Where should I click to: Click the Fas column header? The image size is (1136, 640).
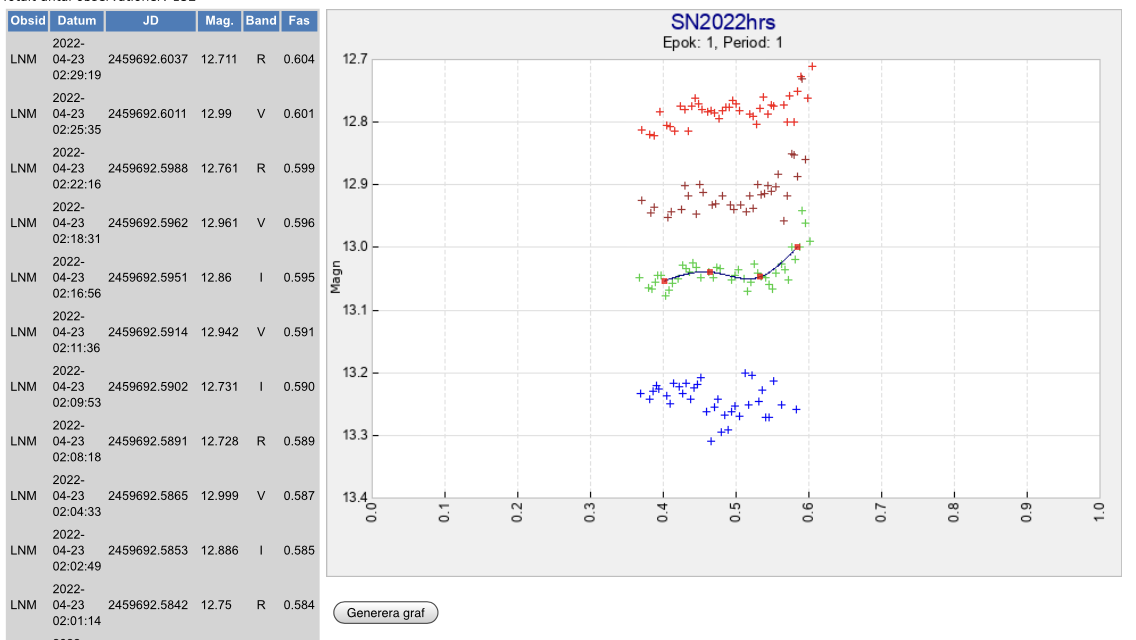click(x=298, y=21)
